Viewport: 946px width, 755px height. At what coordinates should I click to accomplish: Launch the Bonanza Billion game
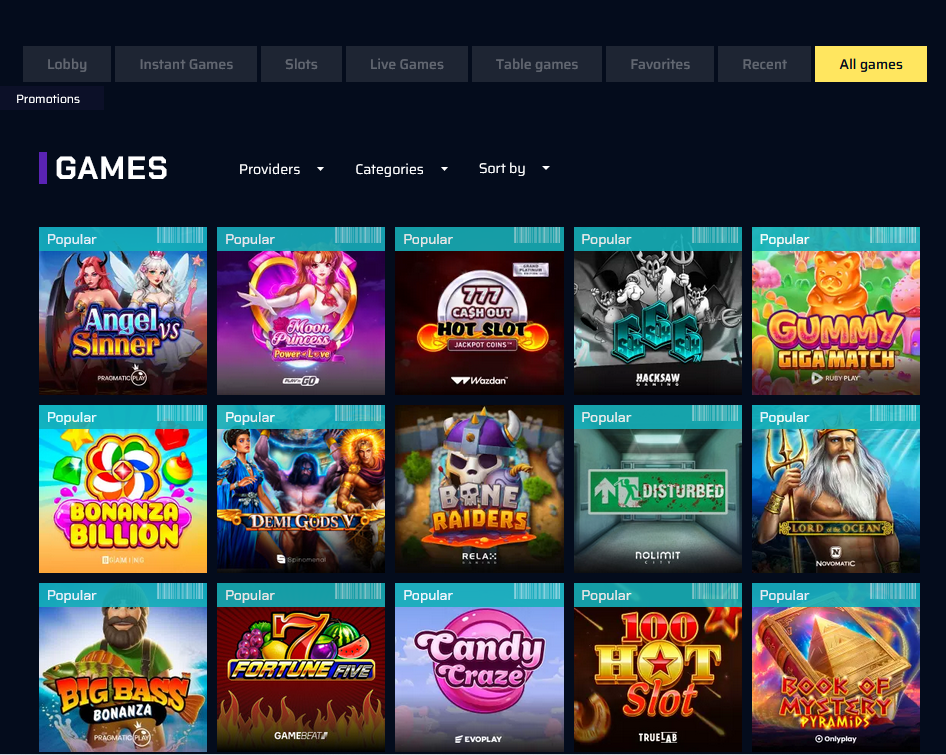tap(123, 489)
